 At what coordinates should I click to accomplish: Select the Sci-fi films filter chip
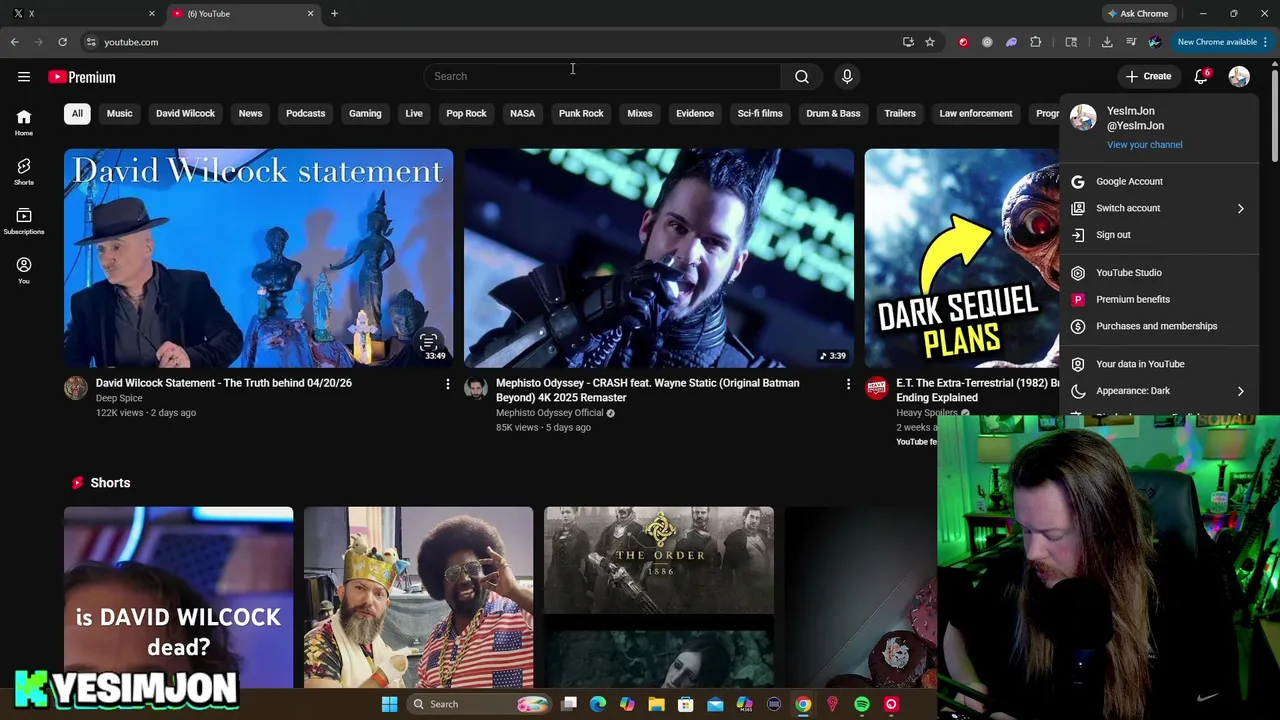[x=760, y=113]
